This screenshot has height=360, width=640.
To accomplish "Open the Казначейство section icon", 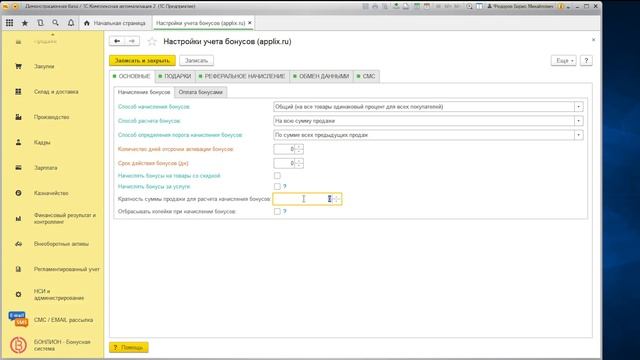I will (x=18, y=193).
